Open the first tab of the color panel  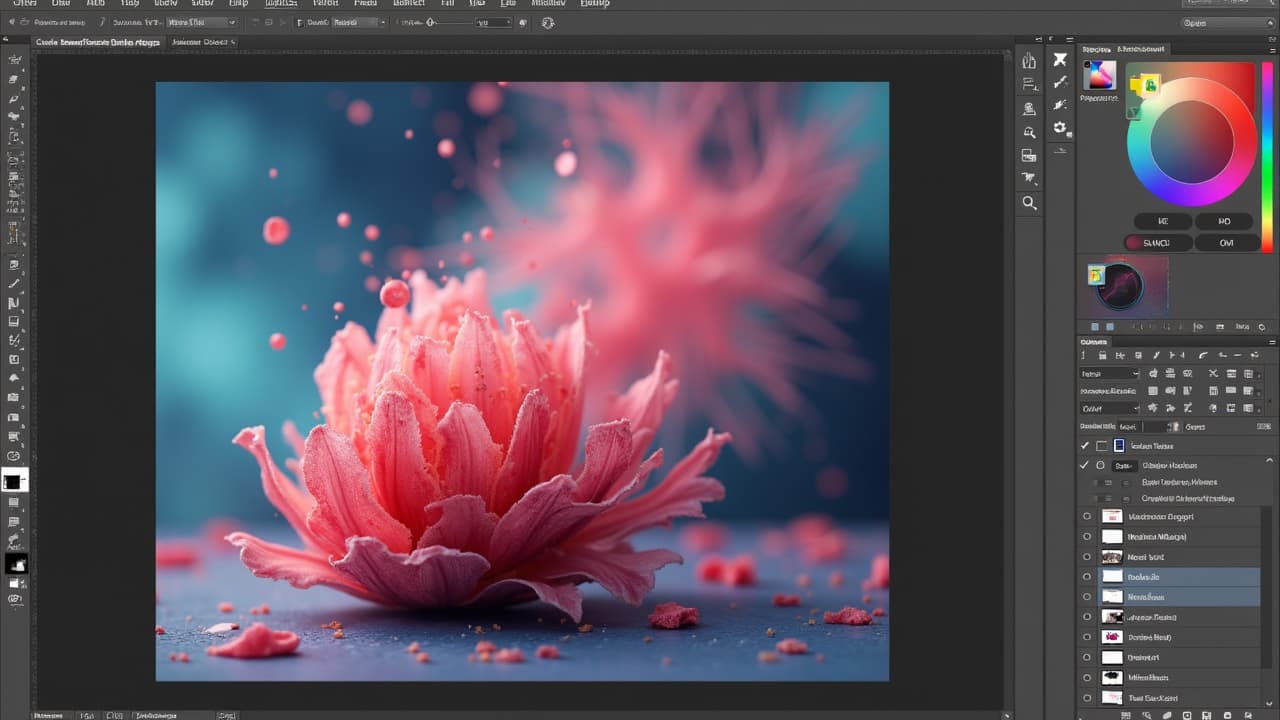[1097, 48]
